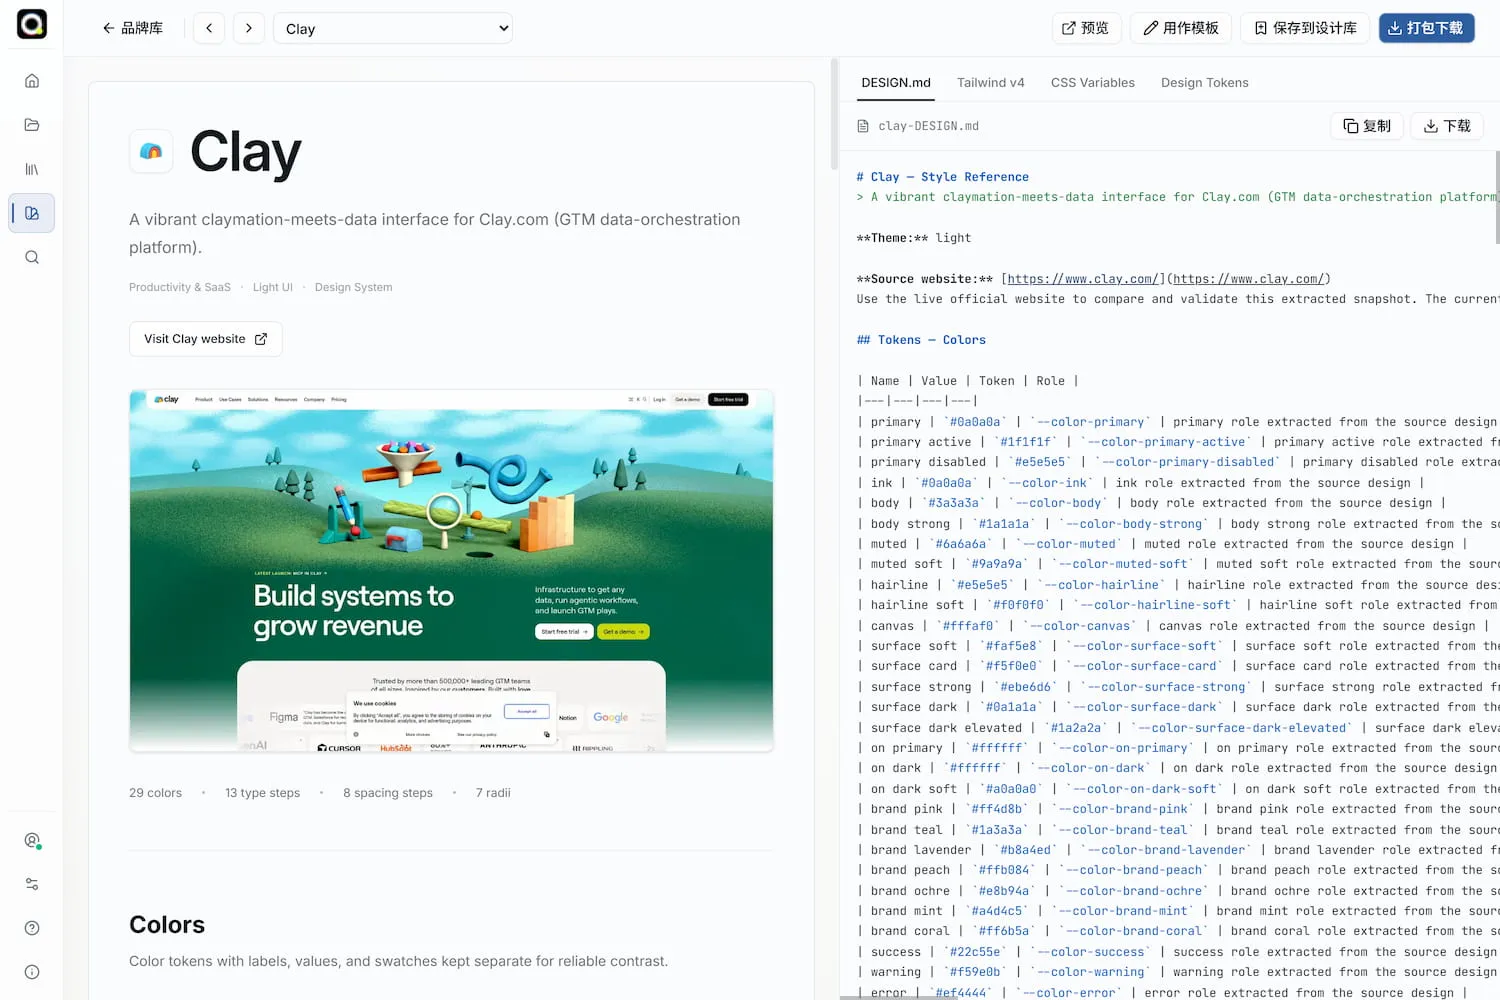This screenshot has height=1000, width=1500.
Task: Click the '## Tokens — Colors' heading line
Action: (x=921, y=340)
